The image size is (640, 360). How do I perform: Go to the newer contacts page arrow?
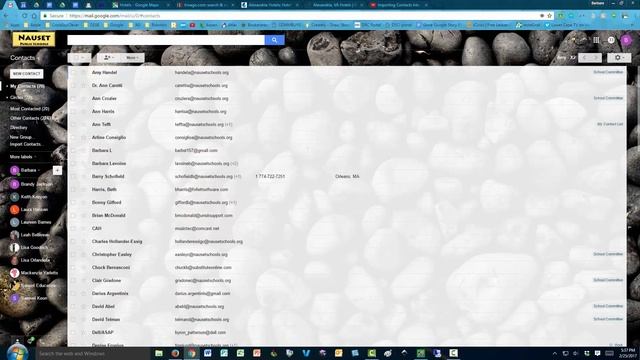point(584,58)
